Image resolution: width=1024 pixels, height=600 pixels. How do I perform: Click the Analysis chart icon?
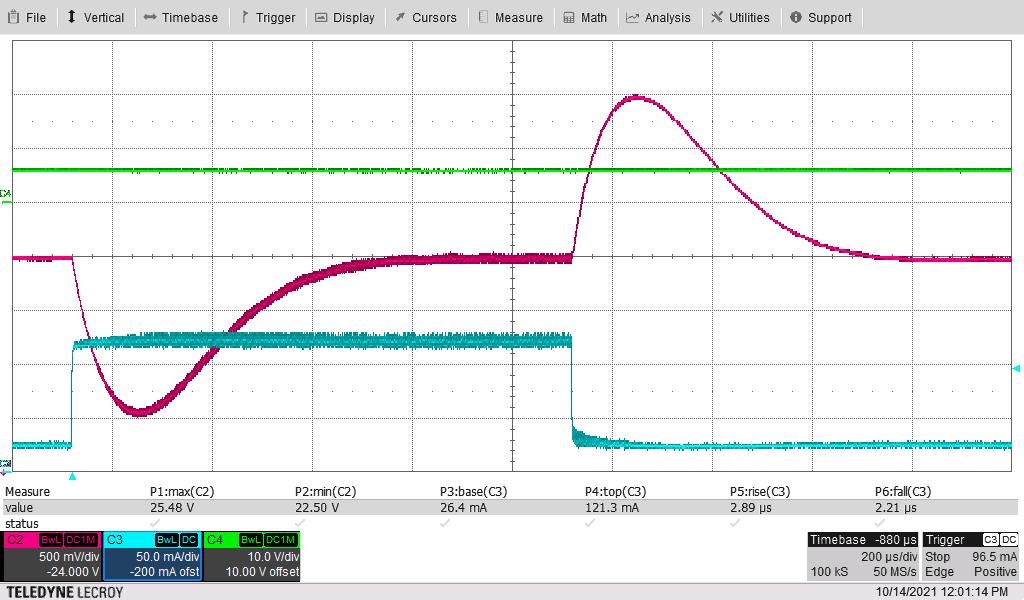point(633,16)
